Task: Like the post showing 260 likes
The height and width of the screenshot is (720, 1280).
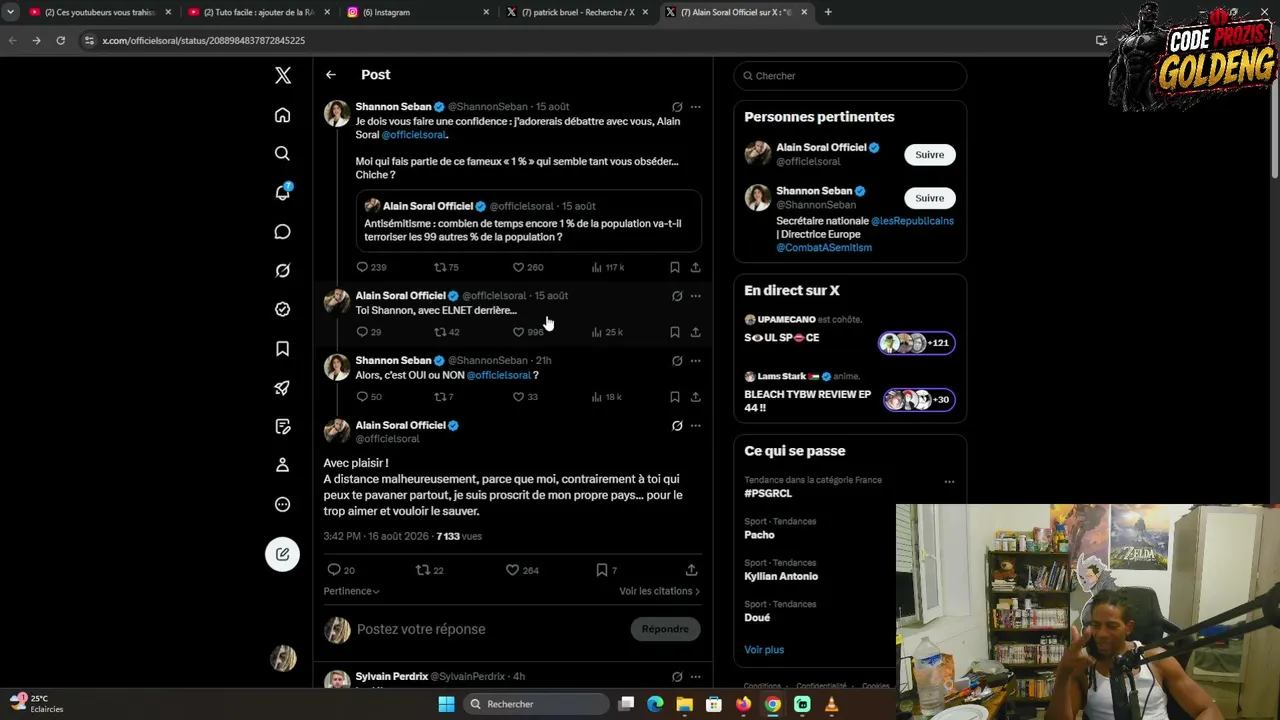Action: click(528, 267)
